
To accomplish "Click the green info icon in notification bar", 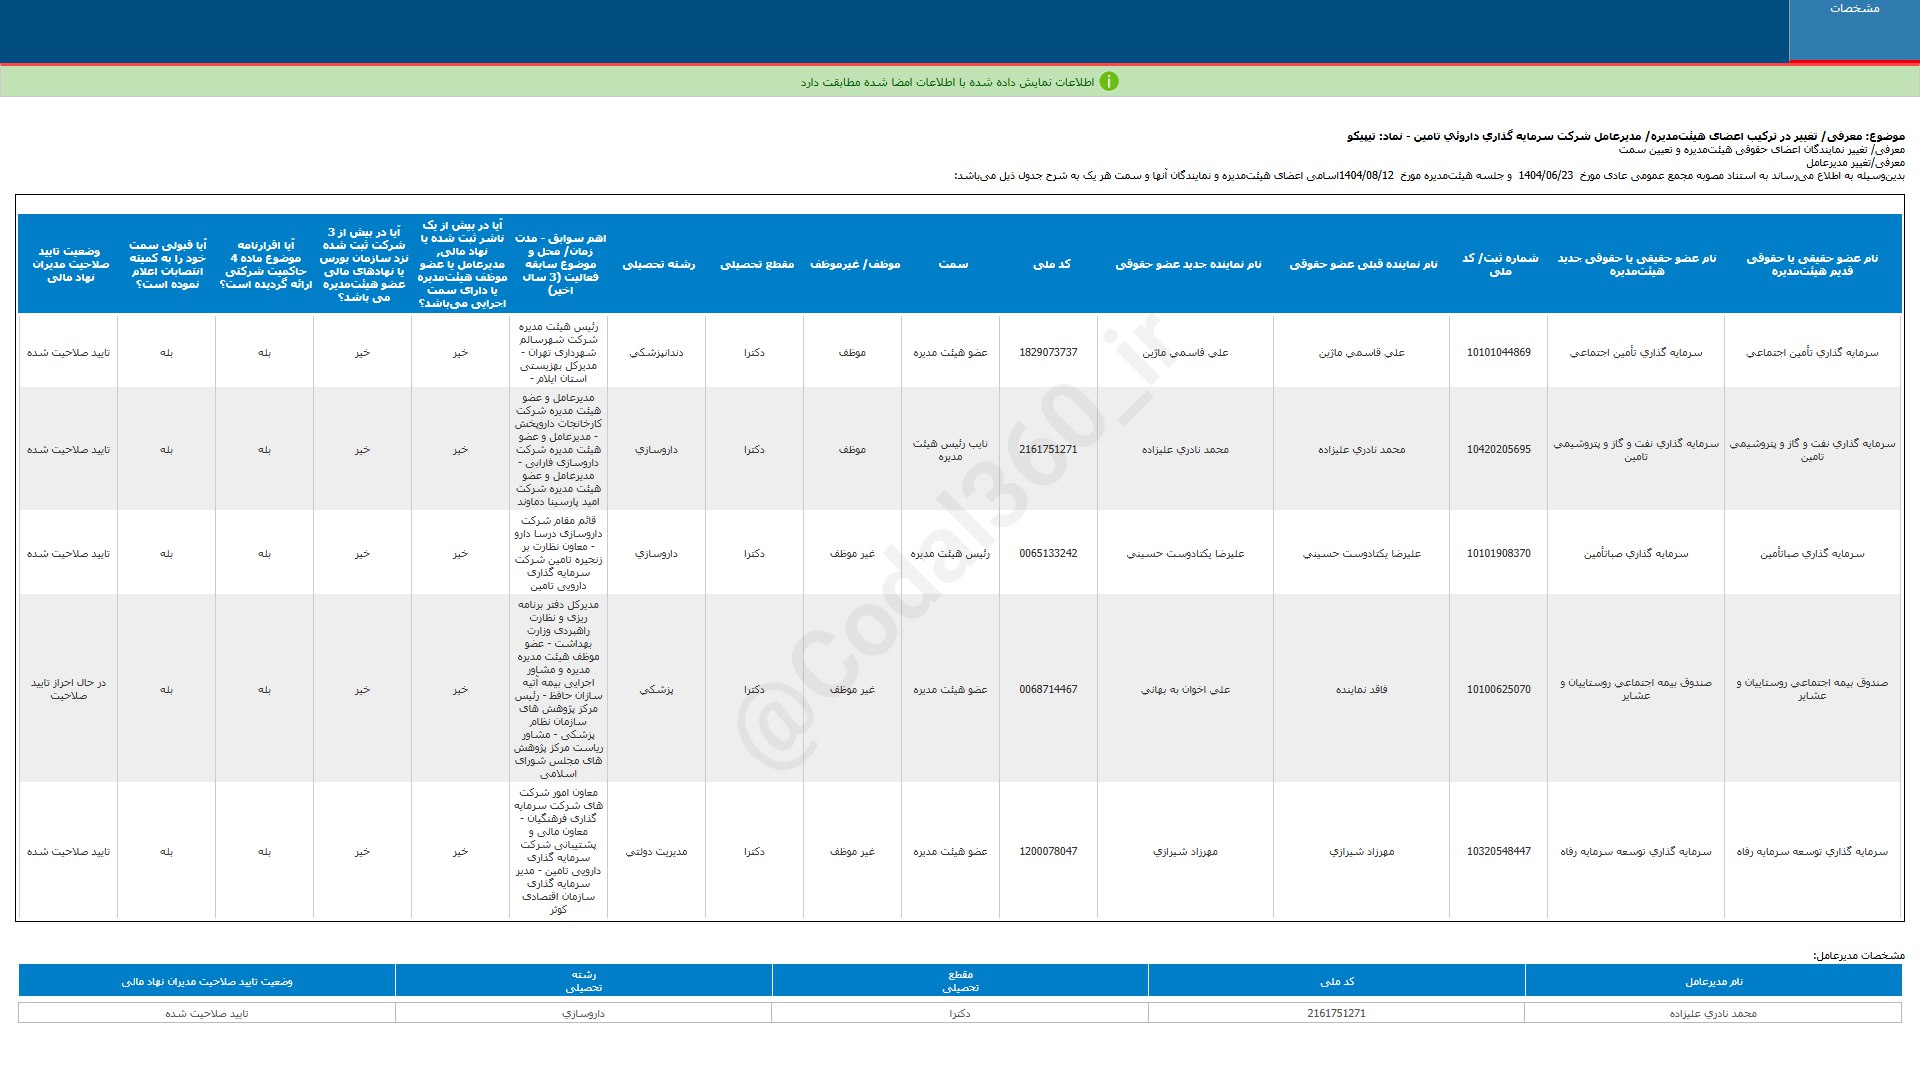I will click(1109, 82).
